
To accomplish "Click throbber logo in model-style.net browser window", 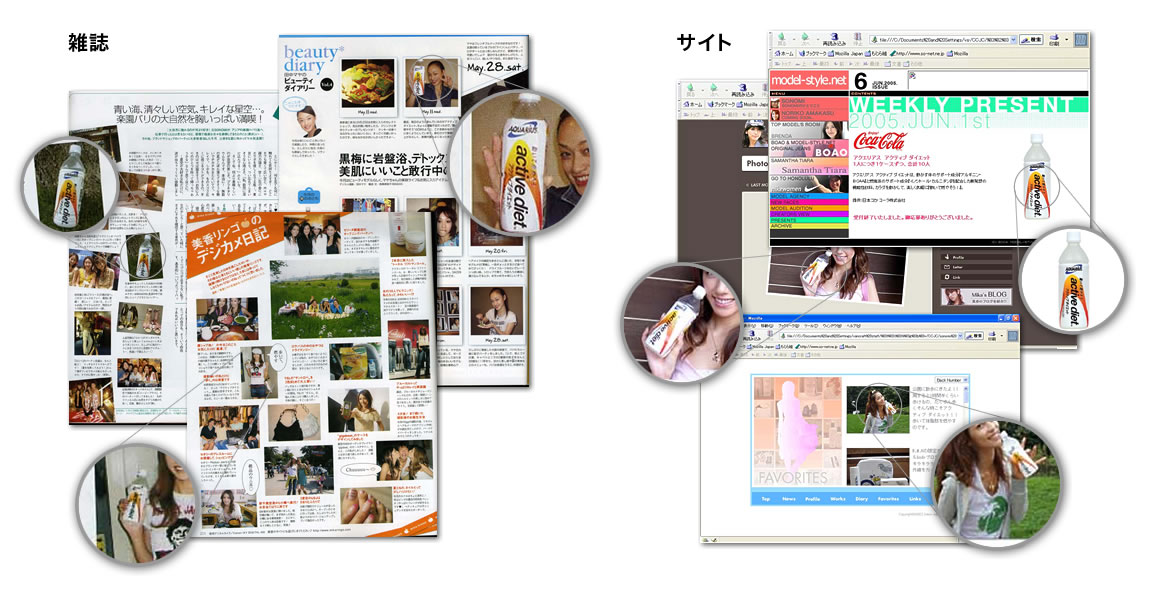I will (1081, 40).
